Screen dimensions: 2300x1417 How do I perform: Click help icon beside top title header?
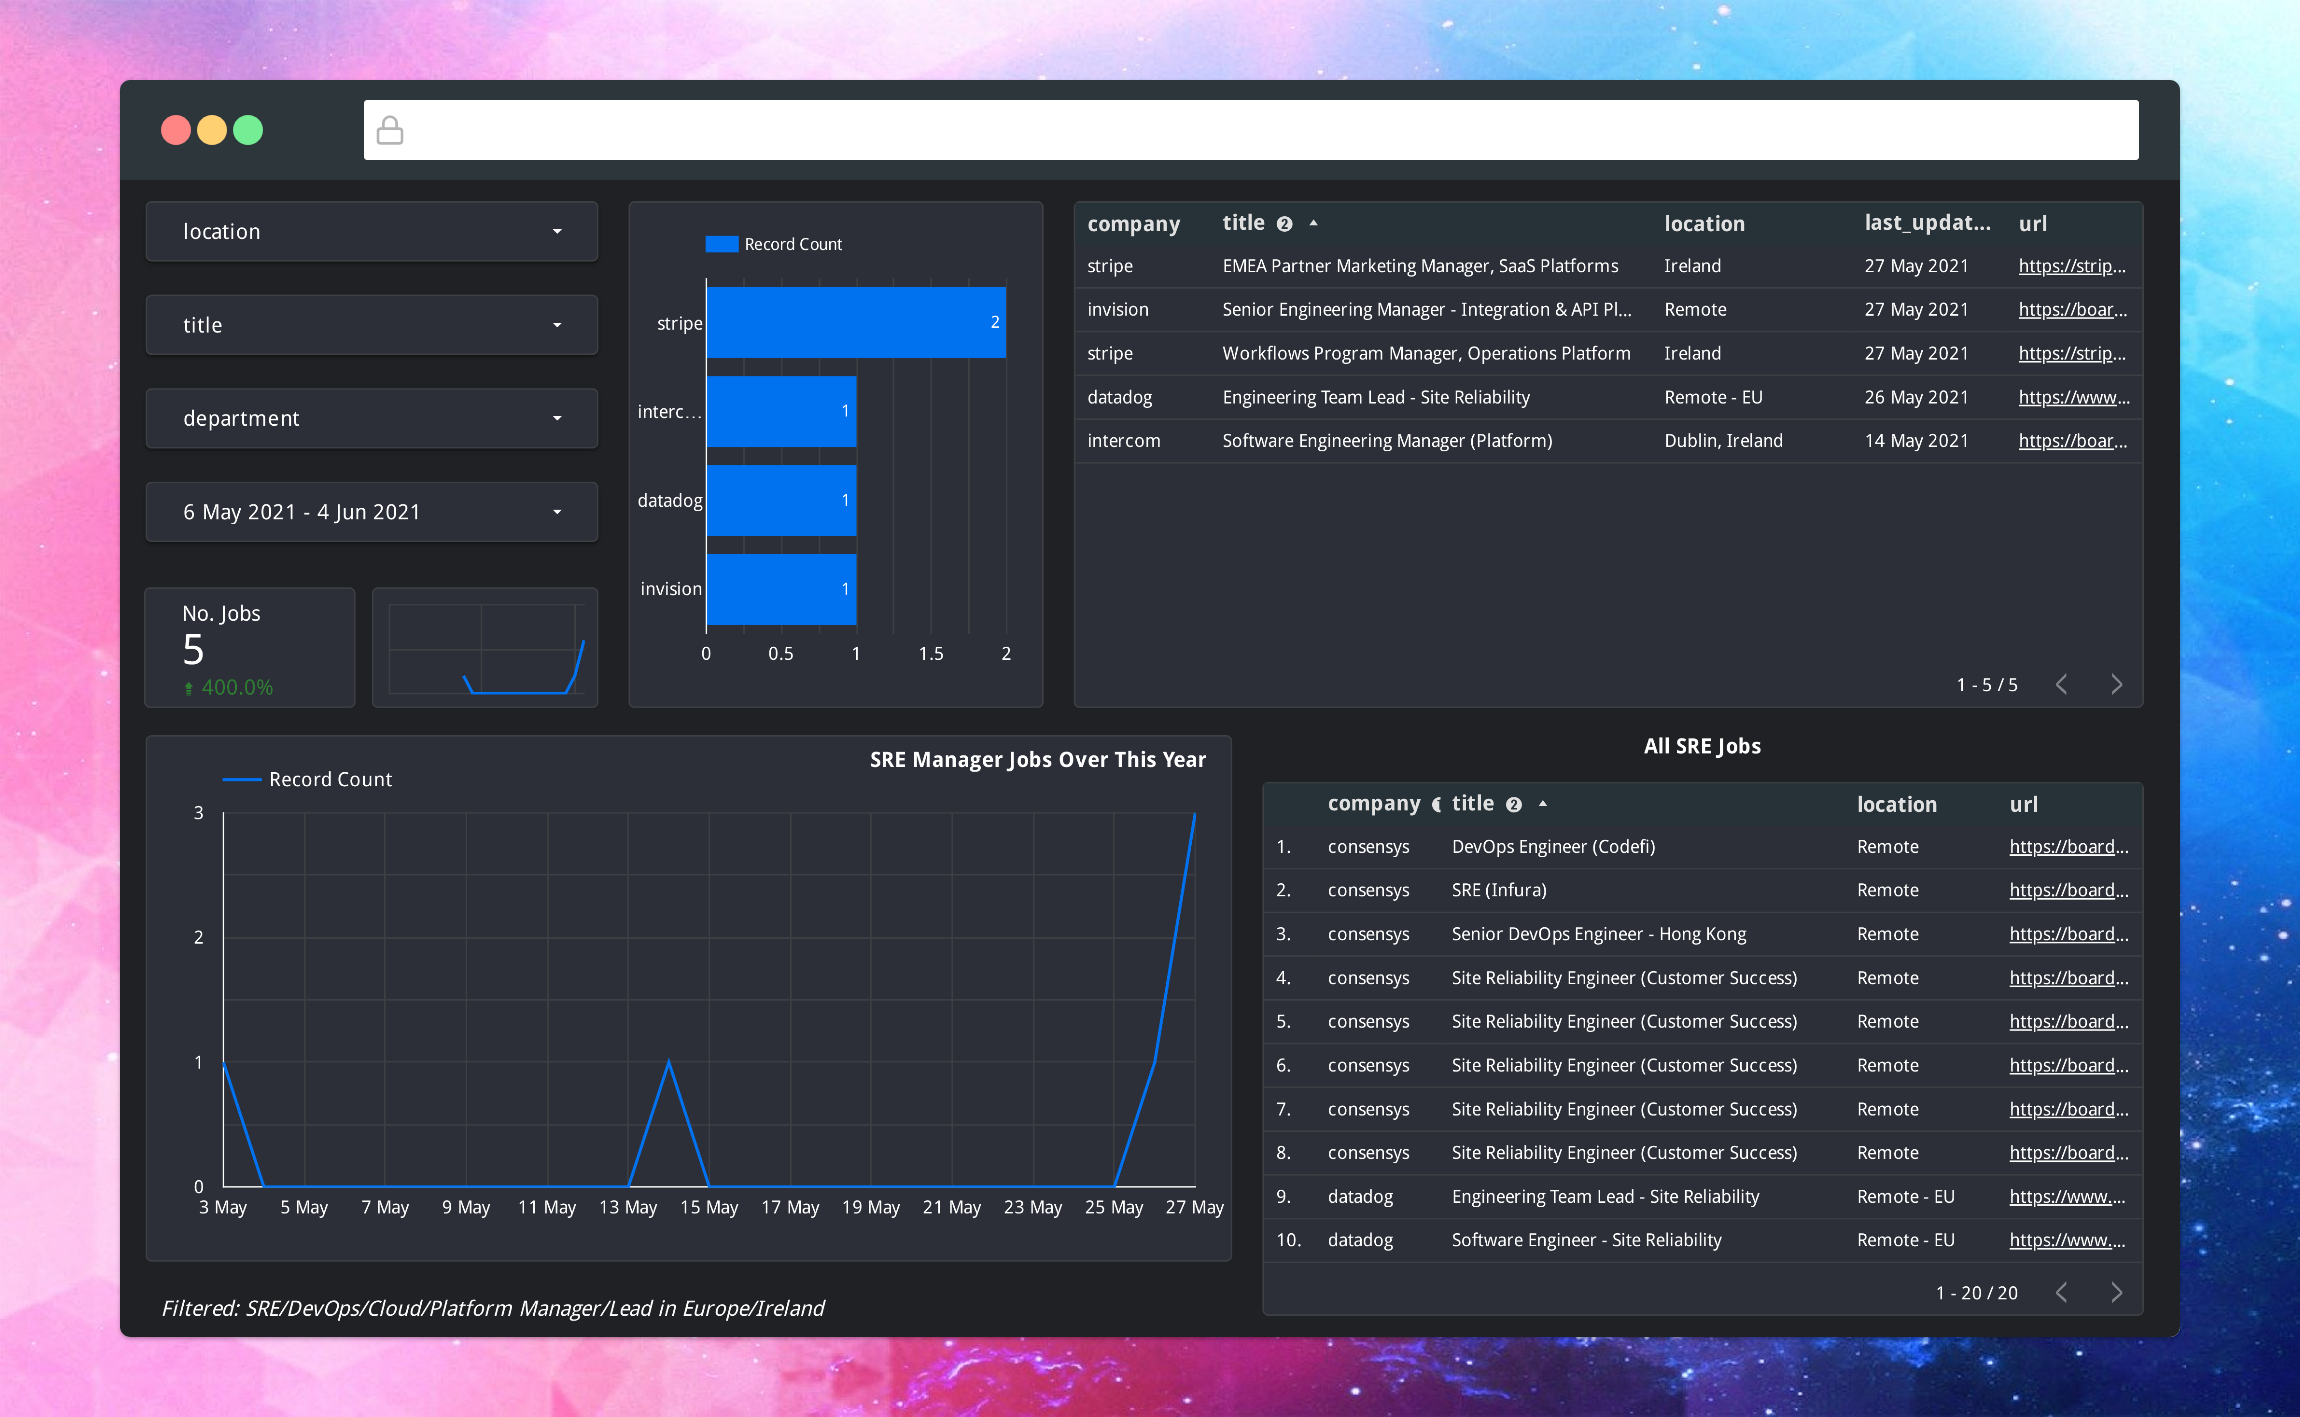[1285, 224]
